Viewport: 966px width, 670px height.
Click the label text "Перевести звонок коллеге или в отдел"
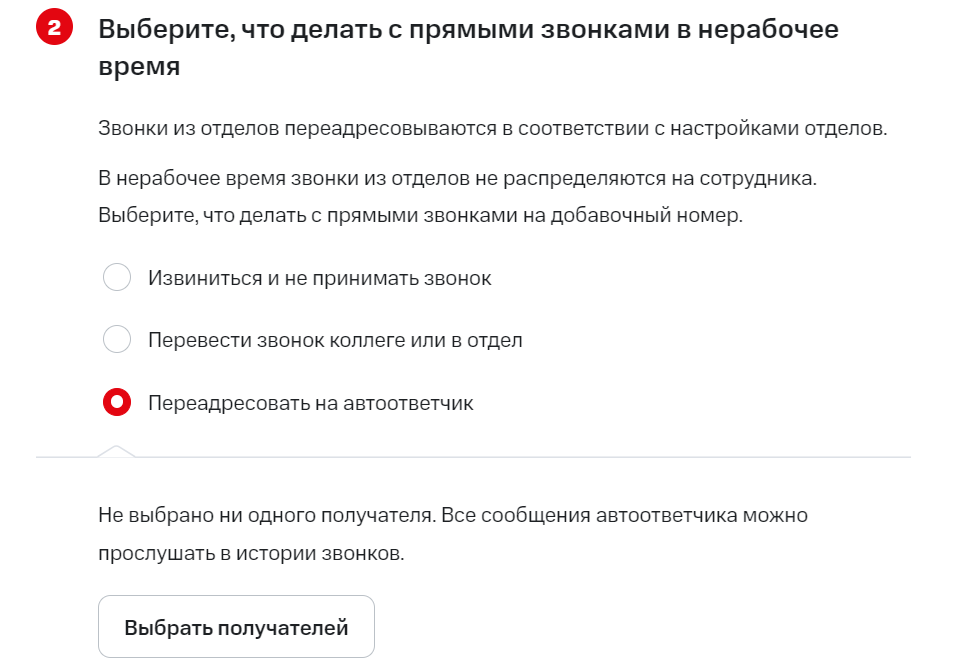(x=335, y=340)
